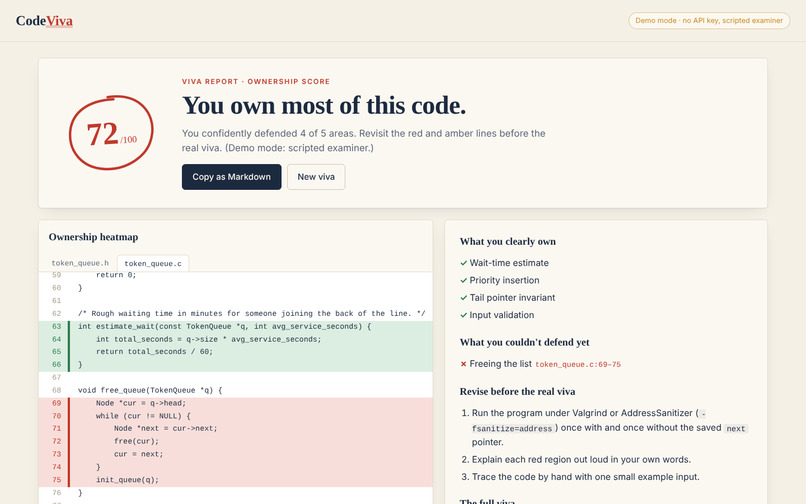The image size is (806, 504).
Task: Click line 73 'cur = next;' code
Action: 138,454
